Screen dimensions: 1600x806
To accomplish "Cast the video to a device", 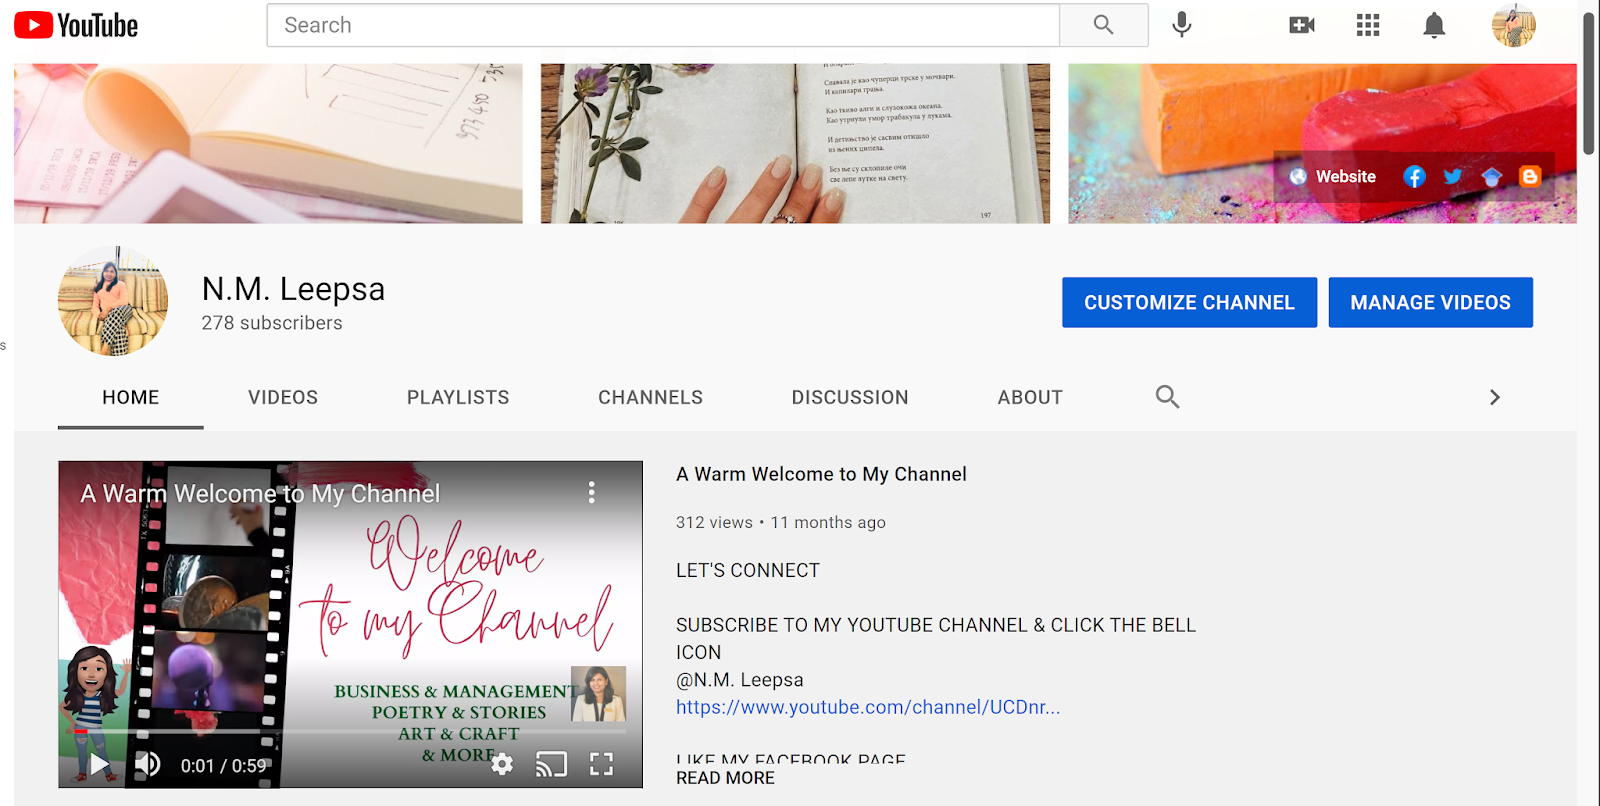I will (551, 765).
